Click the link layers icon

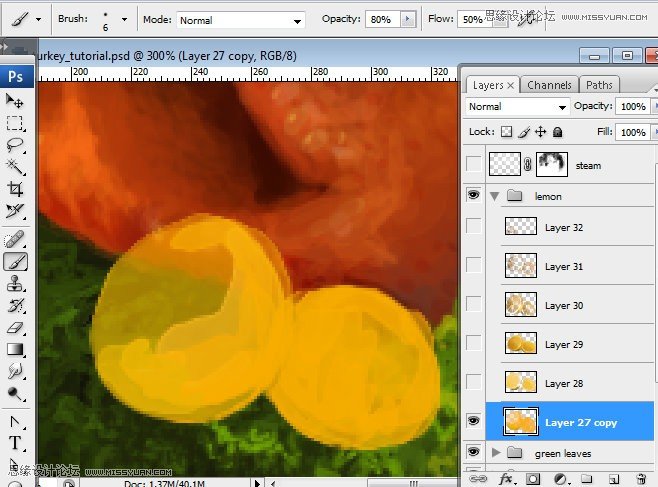tap(478, 479)
